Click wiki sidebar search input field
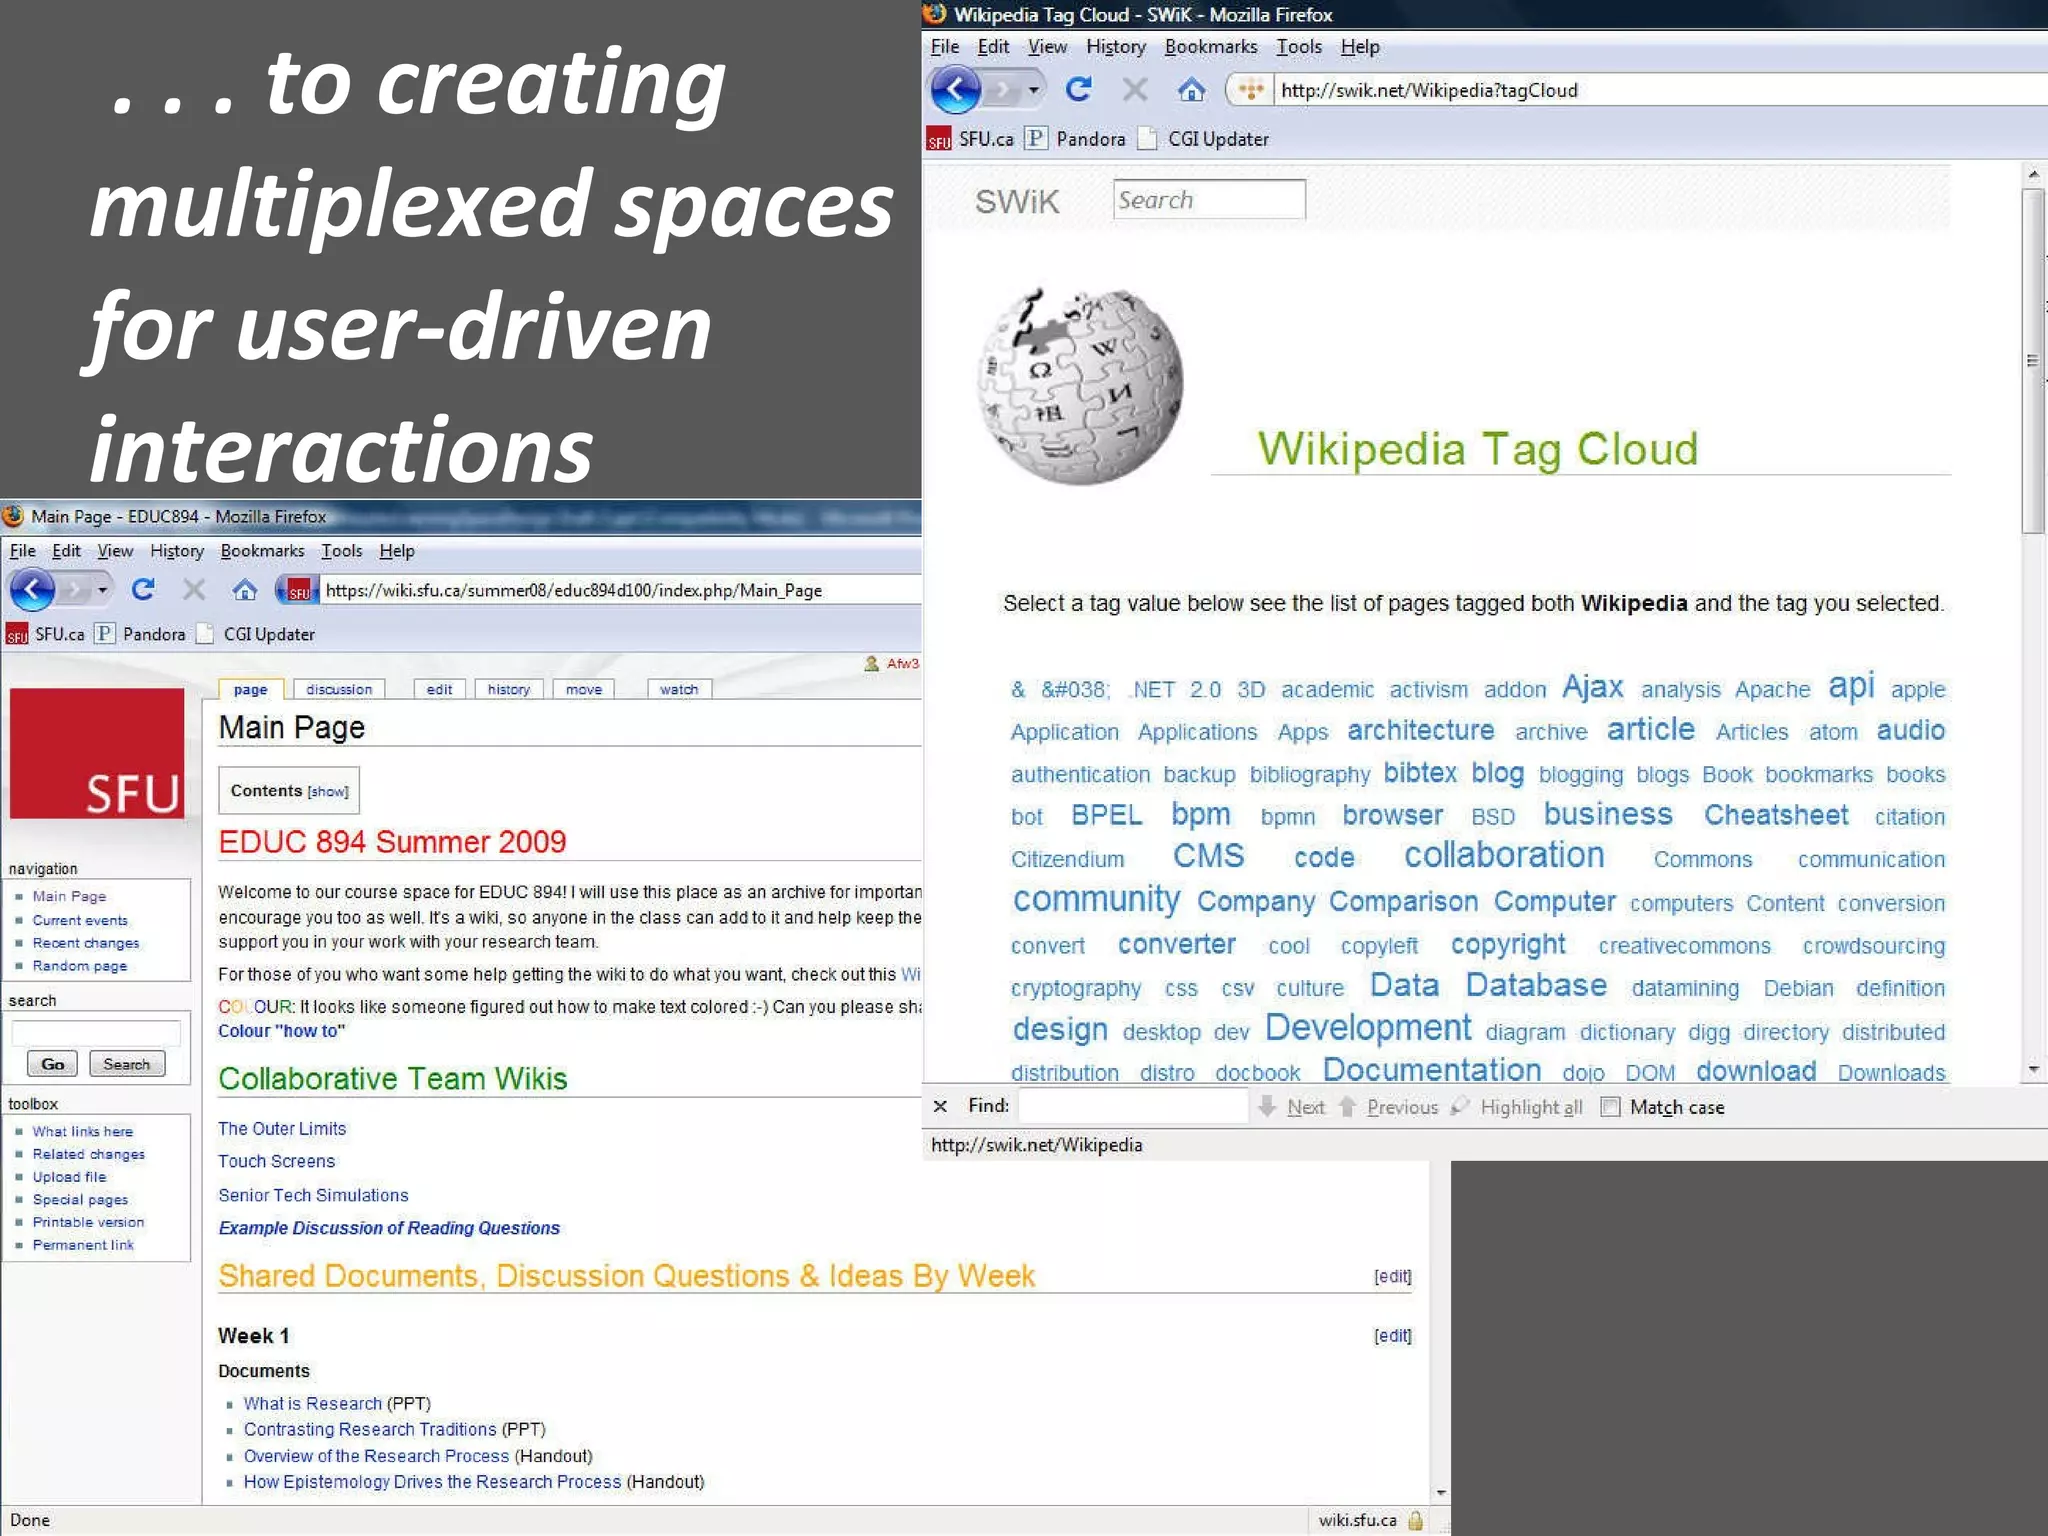 coord(96,1033)
